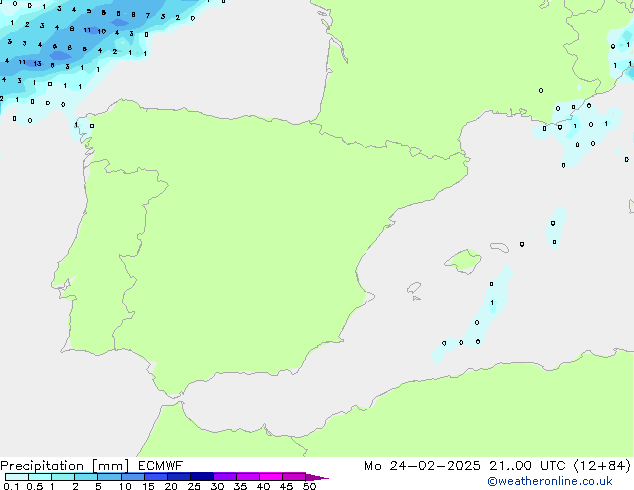Click the 30–35 mm legend swatch
Viewport: 634px width, 490px height.
[x=225, y=477]
